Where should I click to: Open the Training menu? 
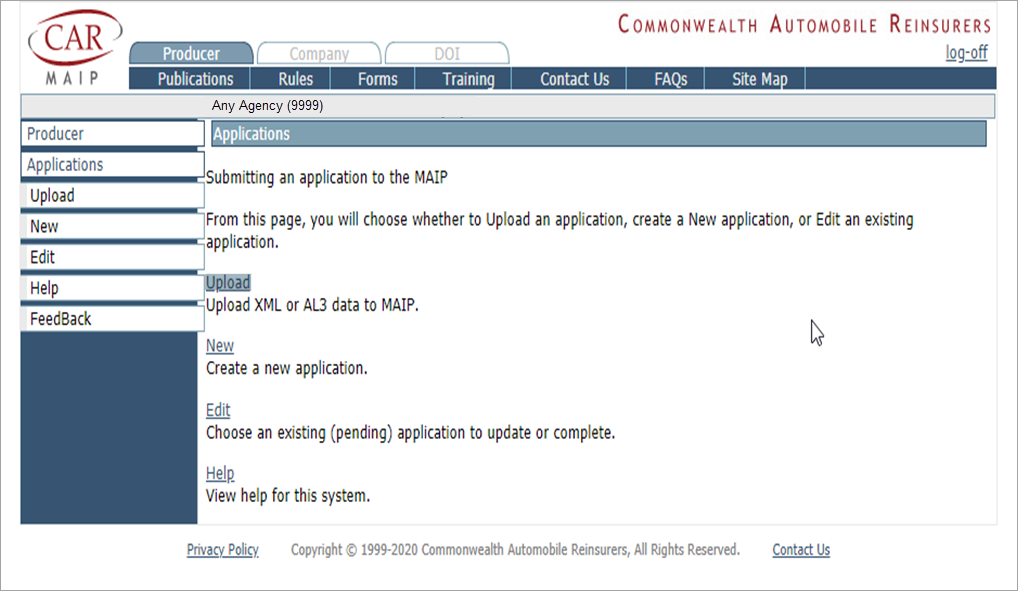[468, 79]
